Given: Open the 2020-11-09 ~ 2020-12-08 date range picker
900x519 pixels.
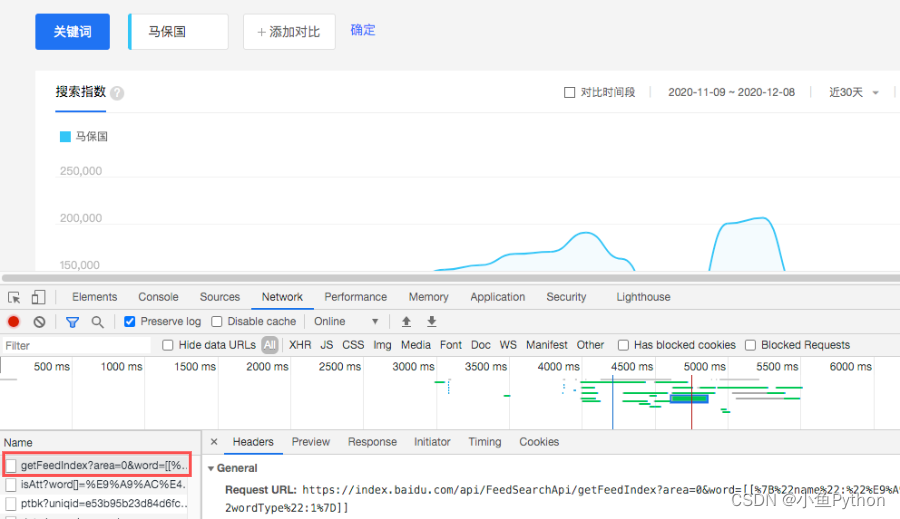Looking at the screenshot, I should coord(731,92).
